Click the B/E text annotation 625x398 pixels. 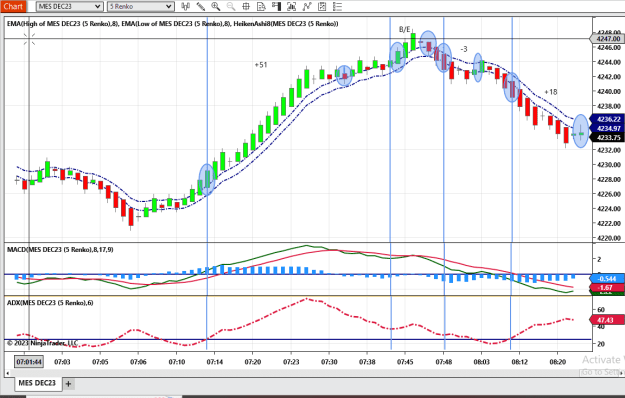(x=404, y=29)
